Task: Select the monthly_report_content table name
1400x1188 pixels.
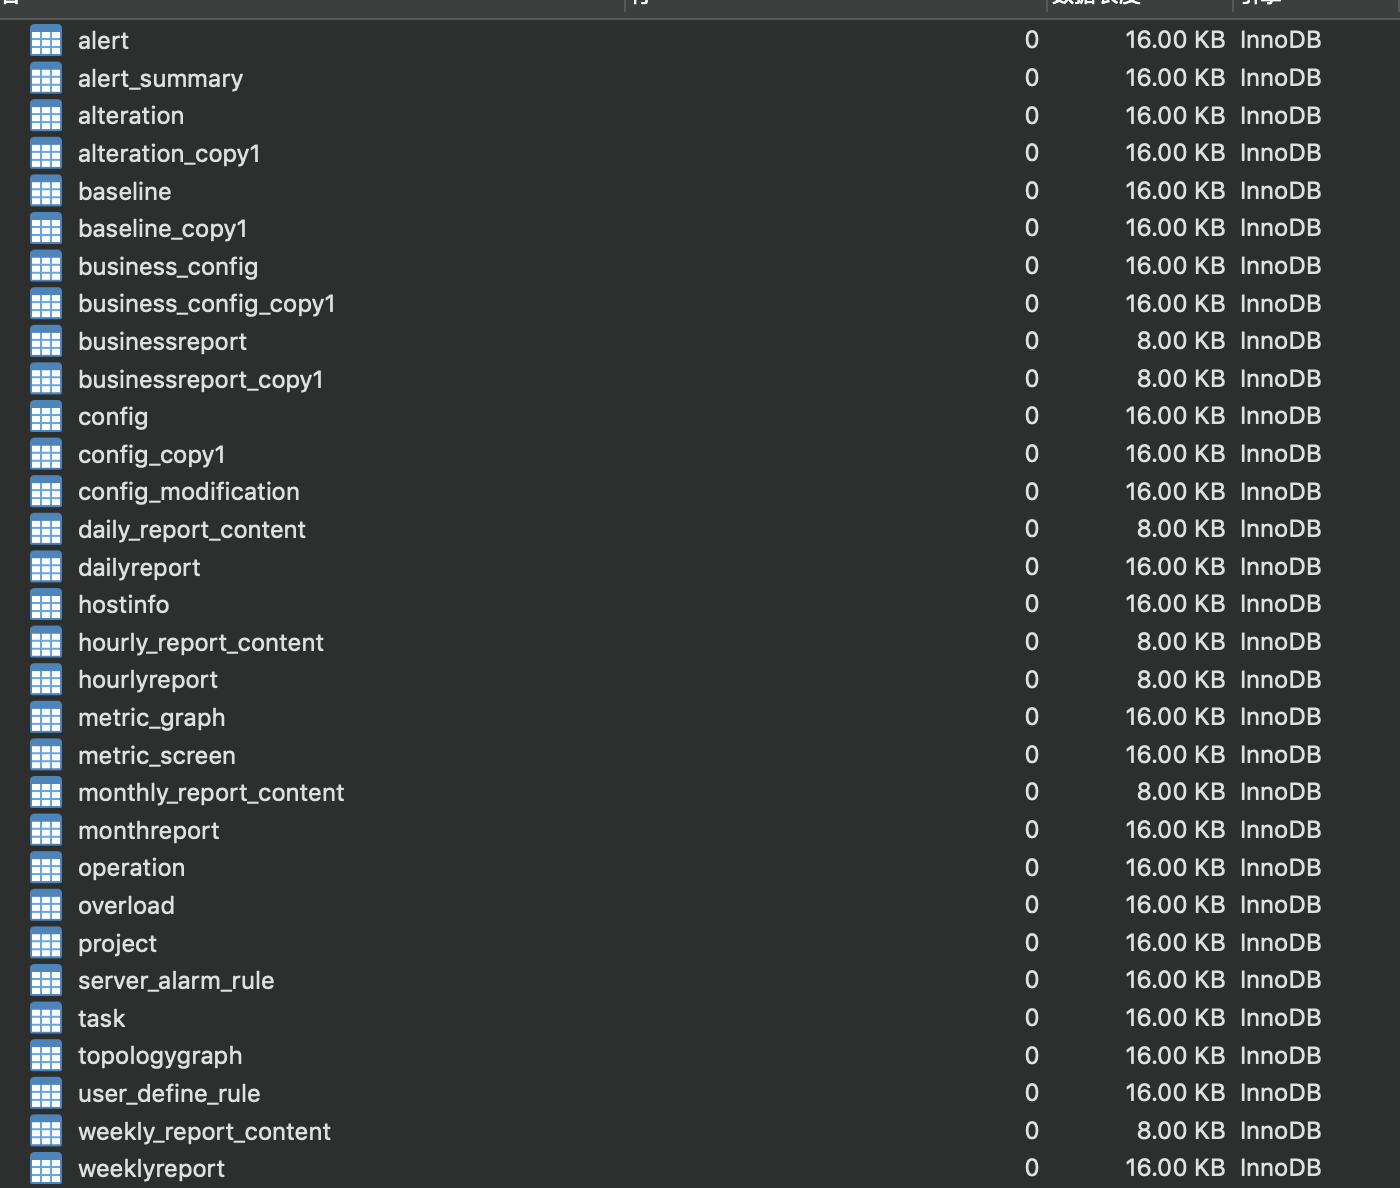Action: coord(211,793)
